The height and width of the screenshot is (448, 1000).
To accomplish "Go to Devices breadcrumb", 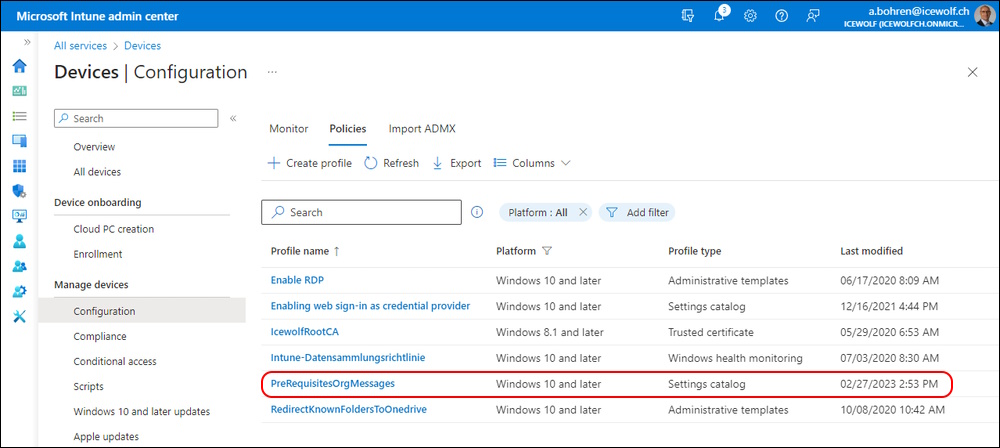I will point(142,46).
